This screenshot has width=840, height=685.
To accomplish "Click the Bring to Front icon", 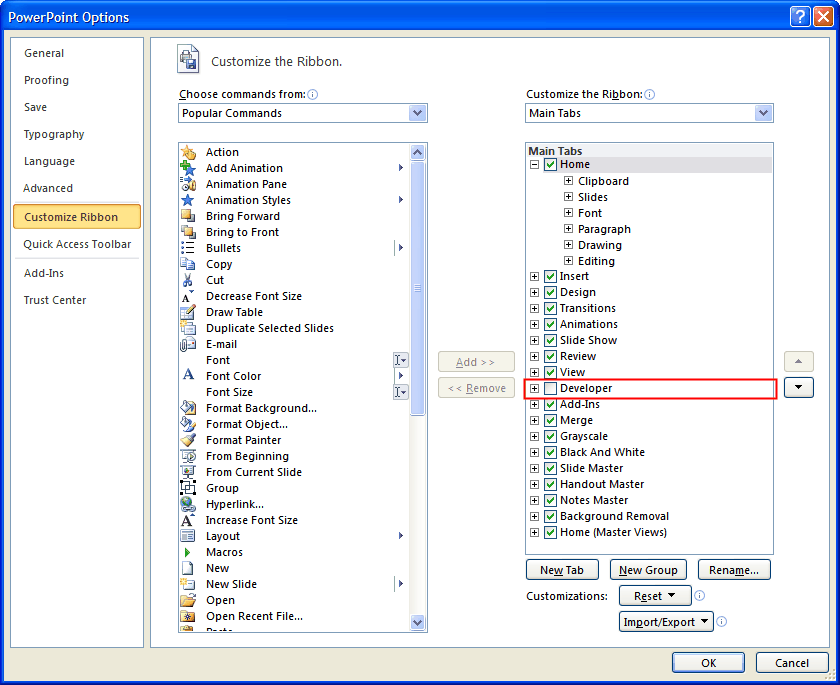I will [x=188, y=232].
